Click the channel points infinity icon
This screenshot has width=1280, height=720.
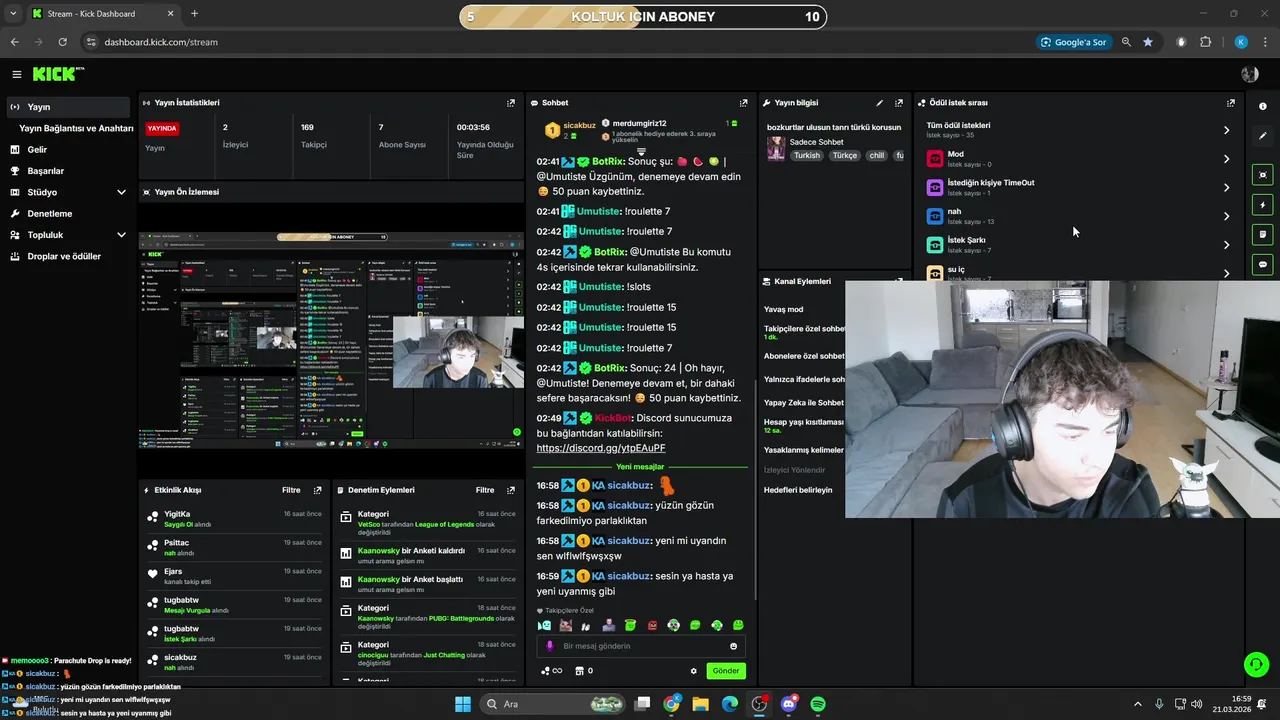(x=552, y=671)
